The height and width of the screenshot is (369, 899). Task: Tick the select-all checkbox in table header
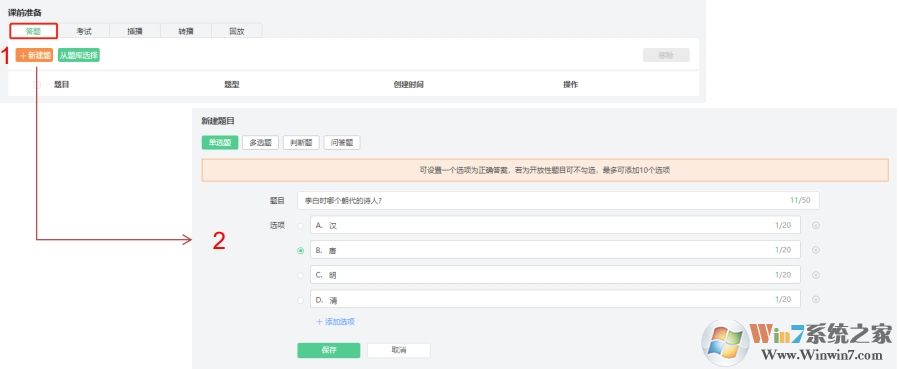point(38,84)
